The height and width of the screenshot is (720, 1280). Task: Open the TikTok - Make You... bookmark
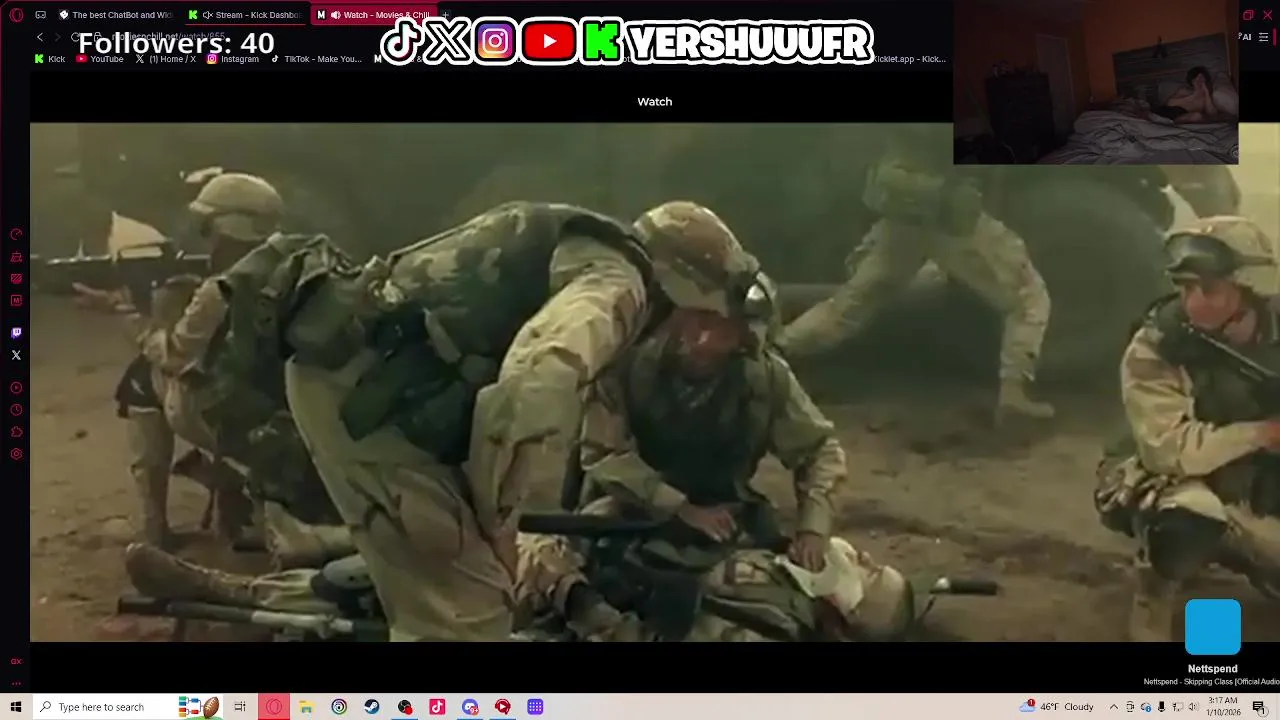tap(316, 59)
